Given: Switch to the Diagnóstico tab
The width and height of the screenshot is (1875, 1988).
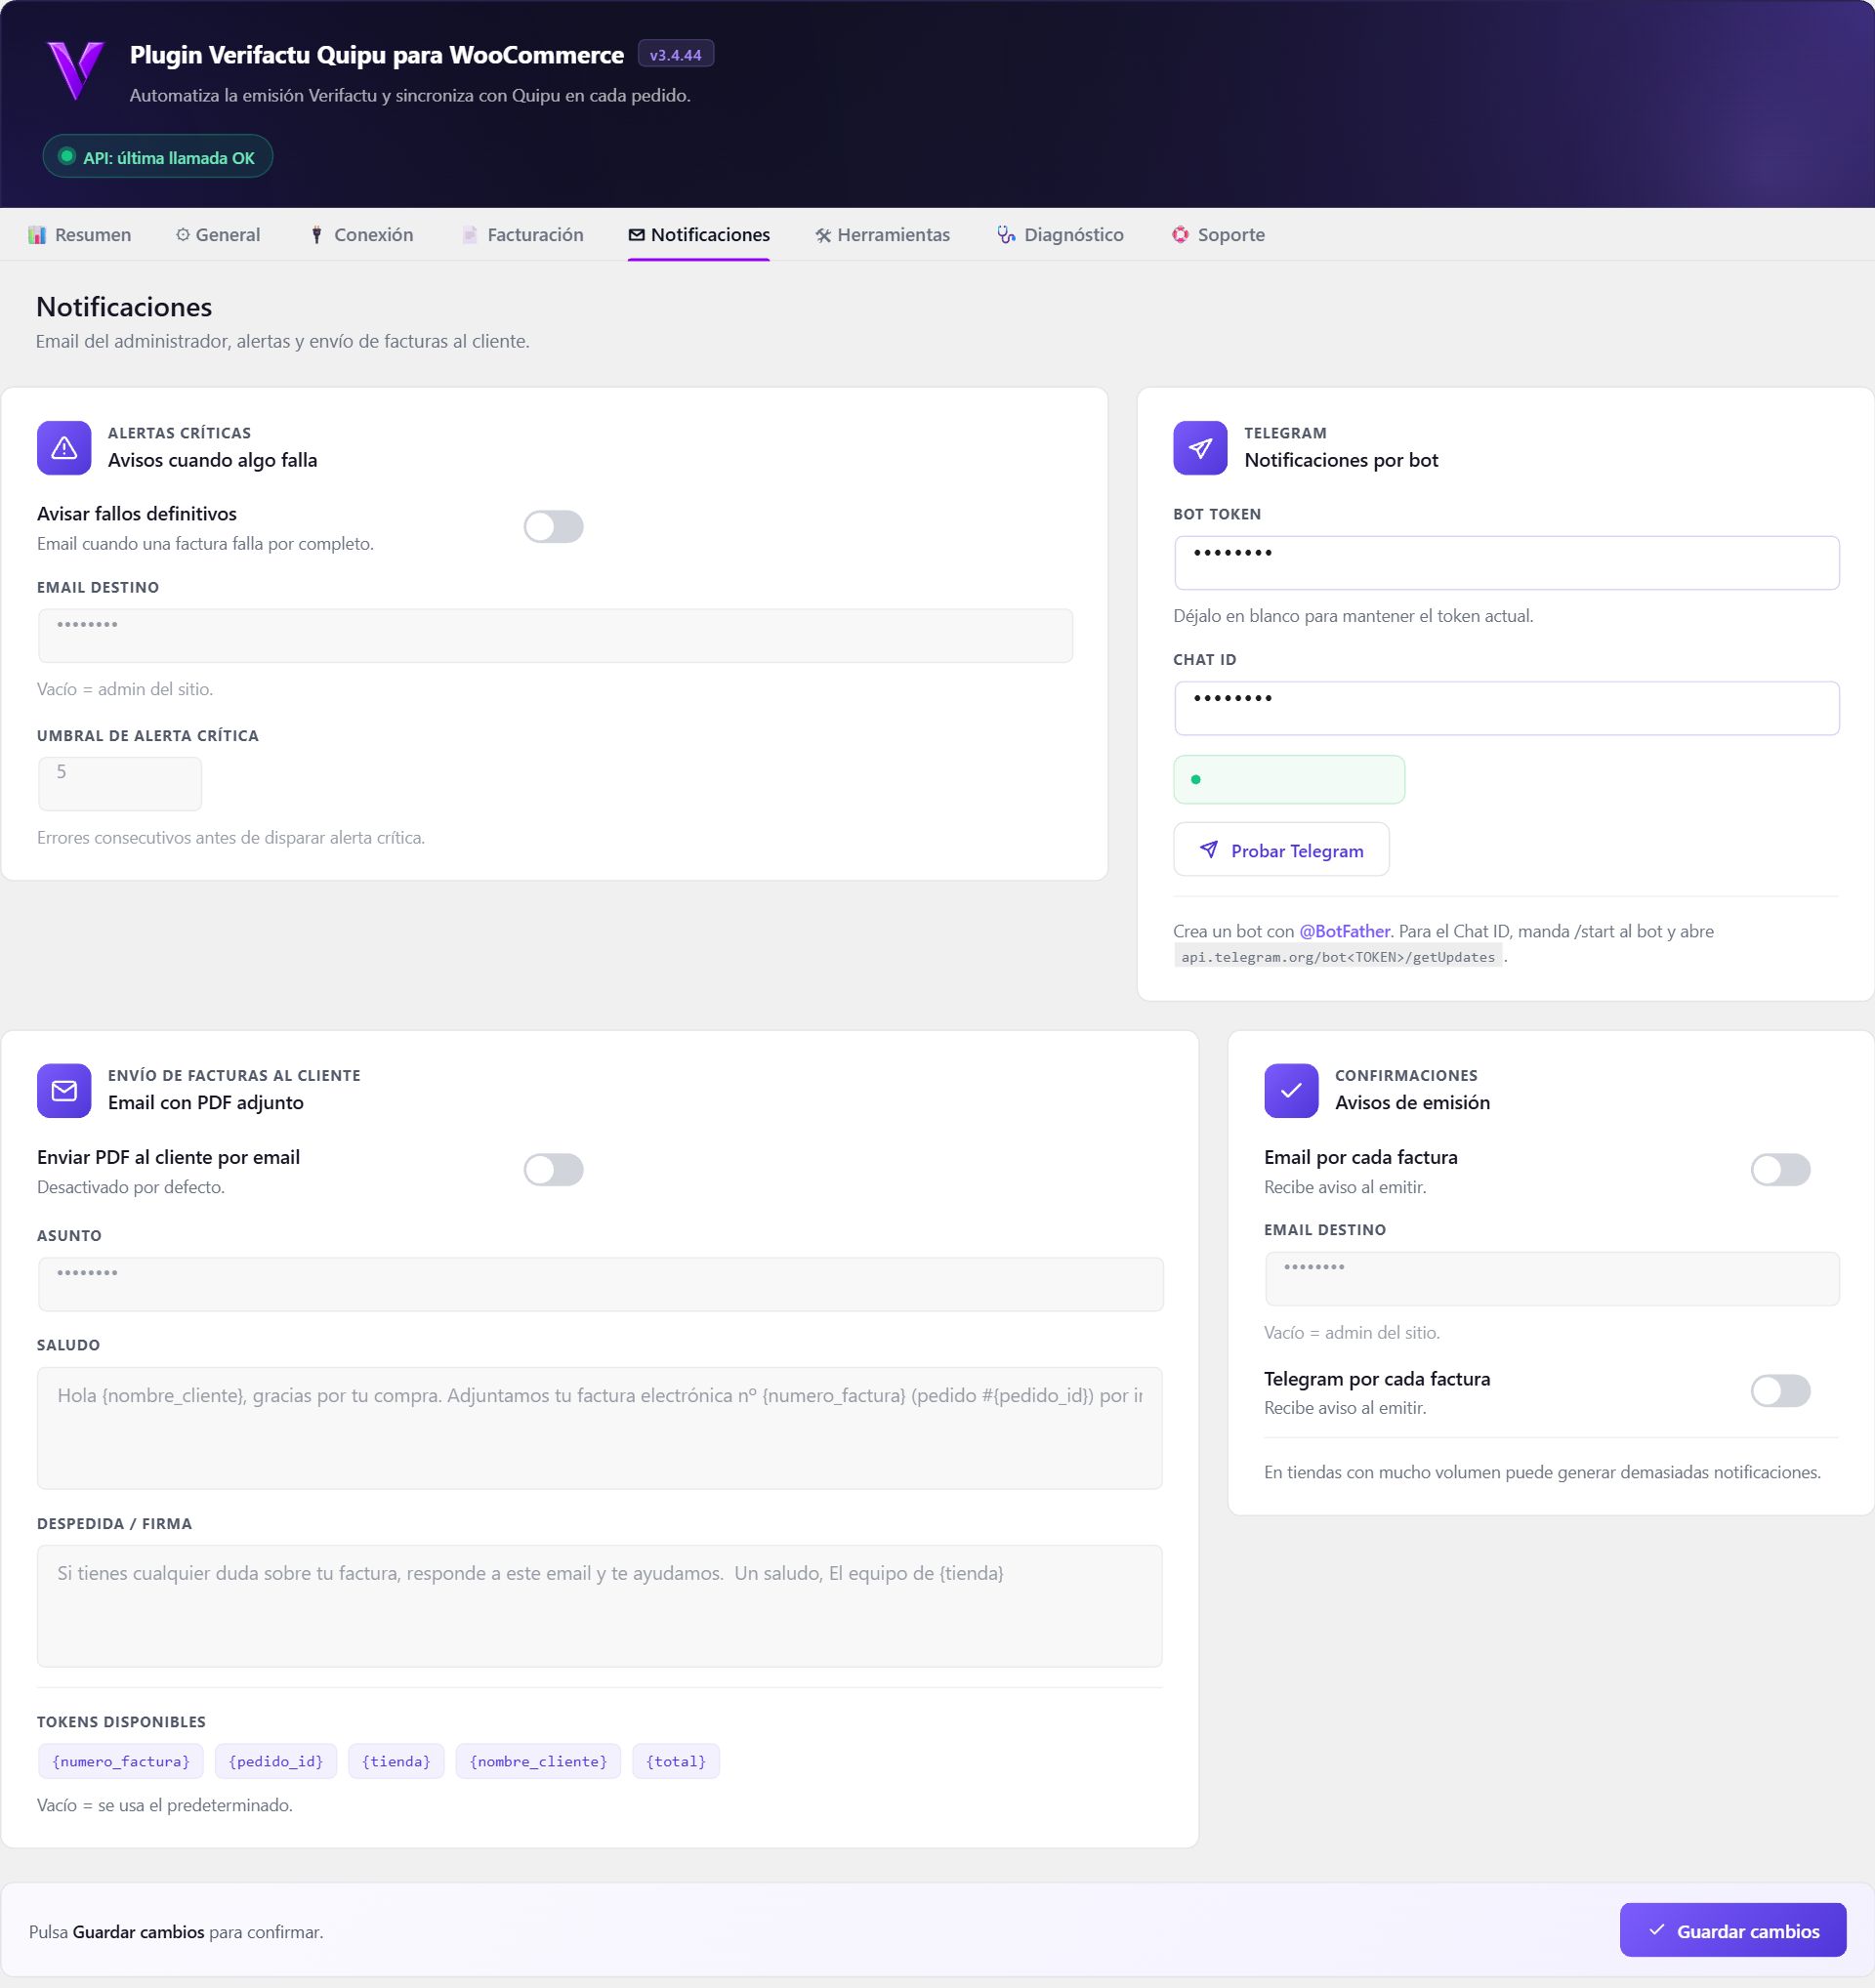Looking at the screenshot, I should point(1060,235).
